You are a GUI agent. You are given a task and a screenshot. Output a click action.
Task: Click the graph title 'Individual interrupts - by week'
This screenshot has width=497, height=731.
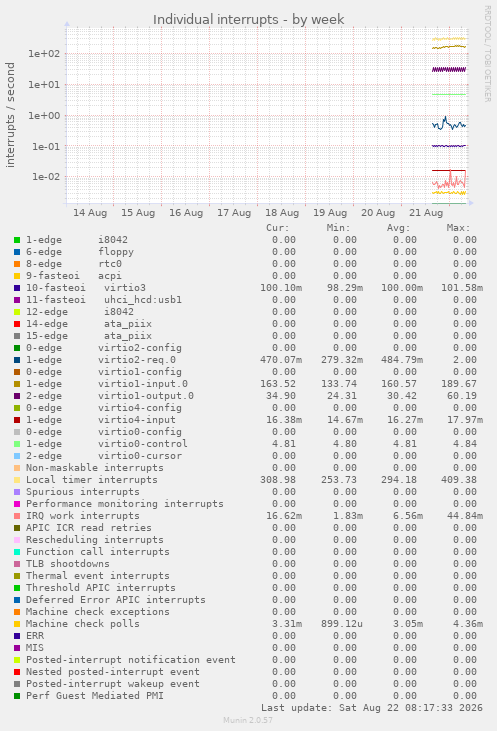coord(248,20)
